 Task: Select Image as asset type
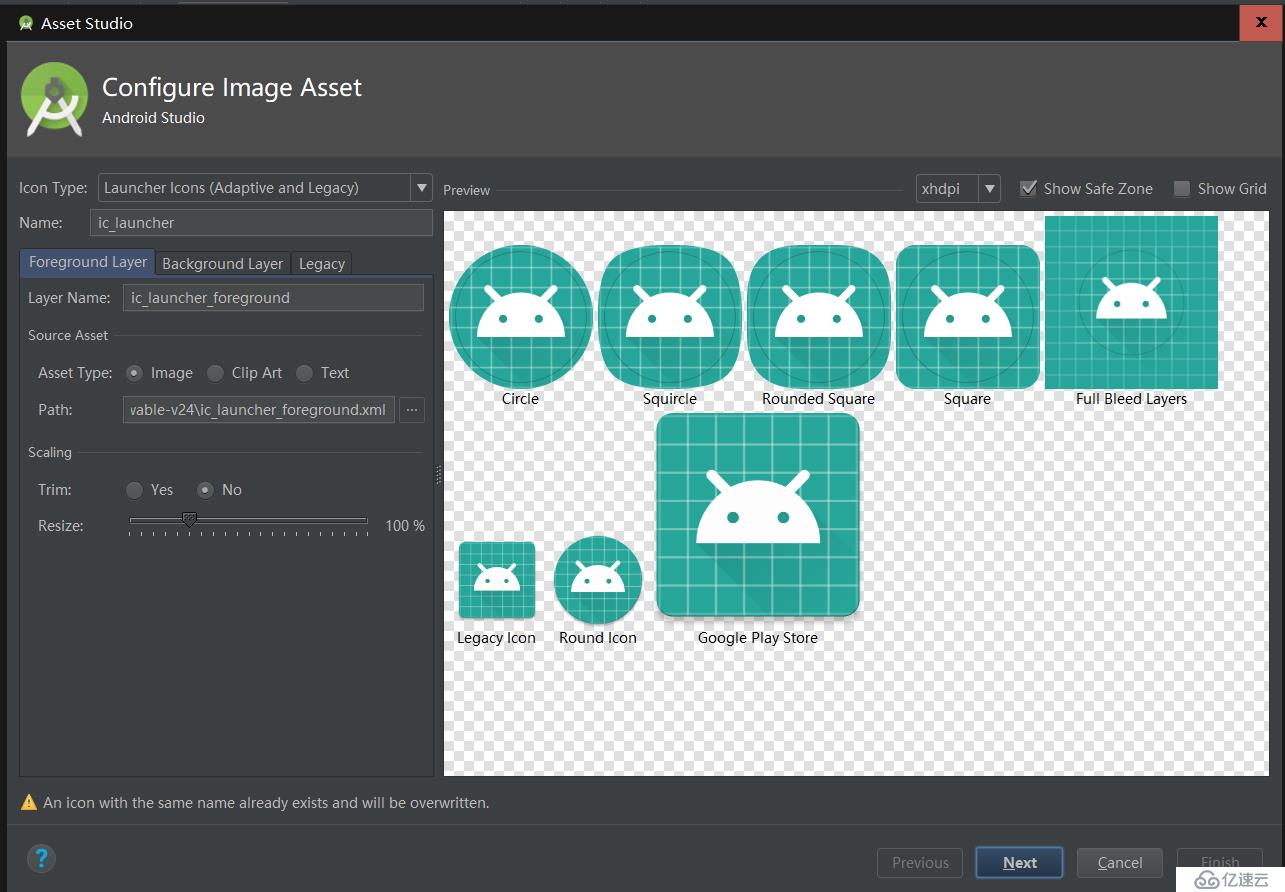click(134, 373)
